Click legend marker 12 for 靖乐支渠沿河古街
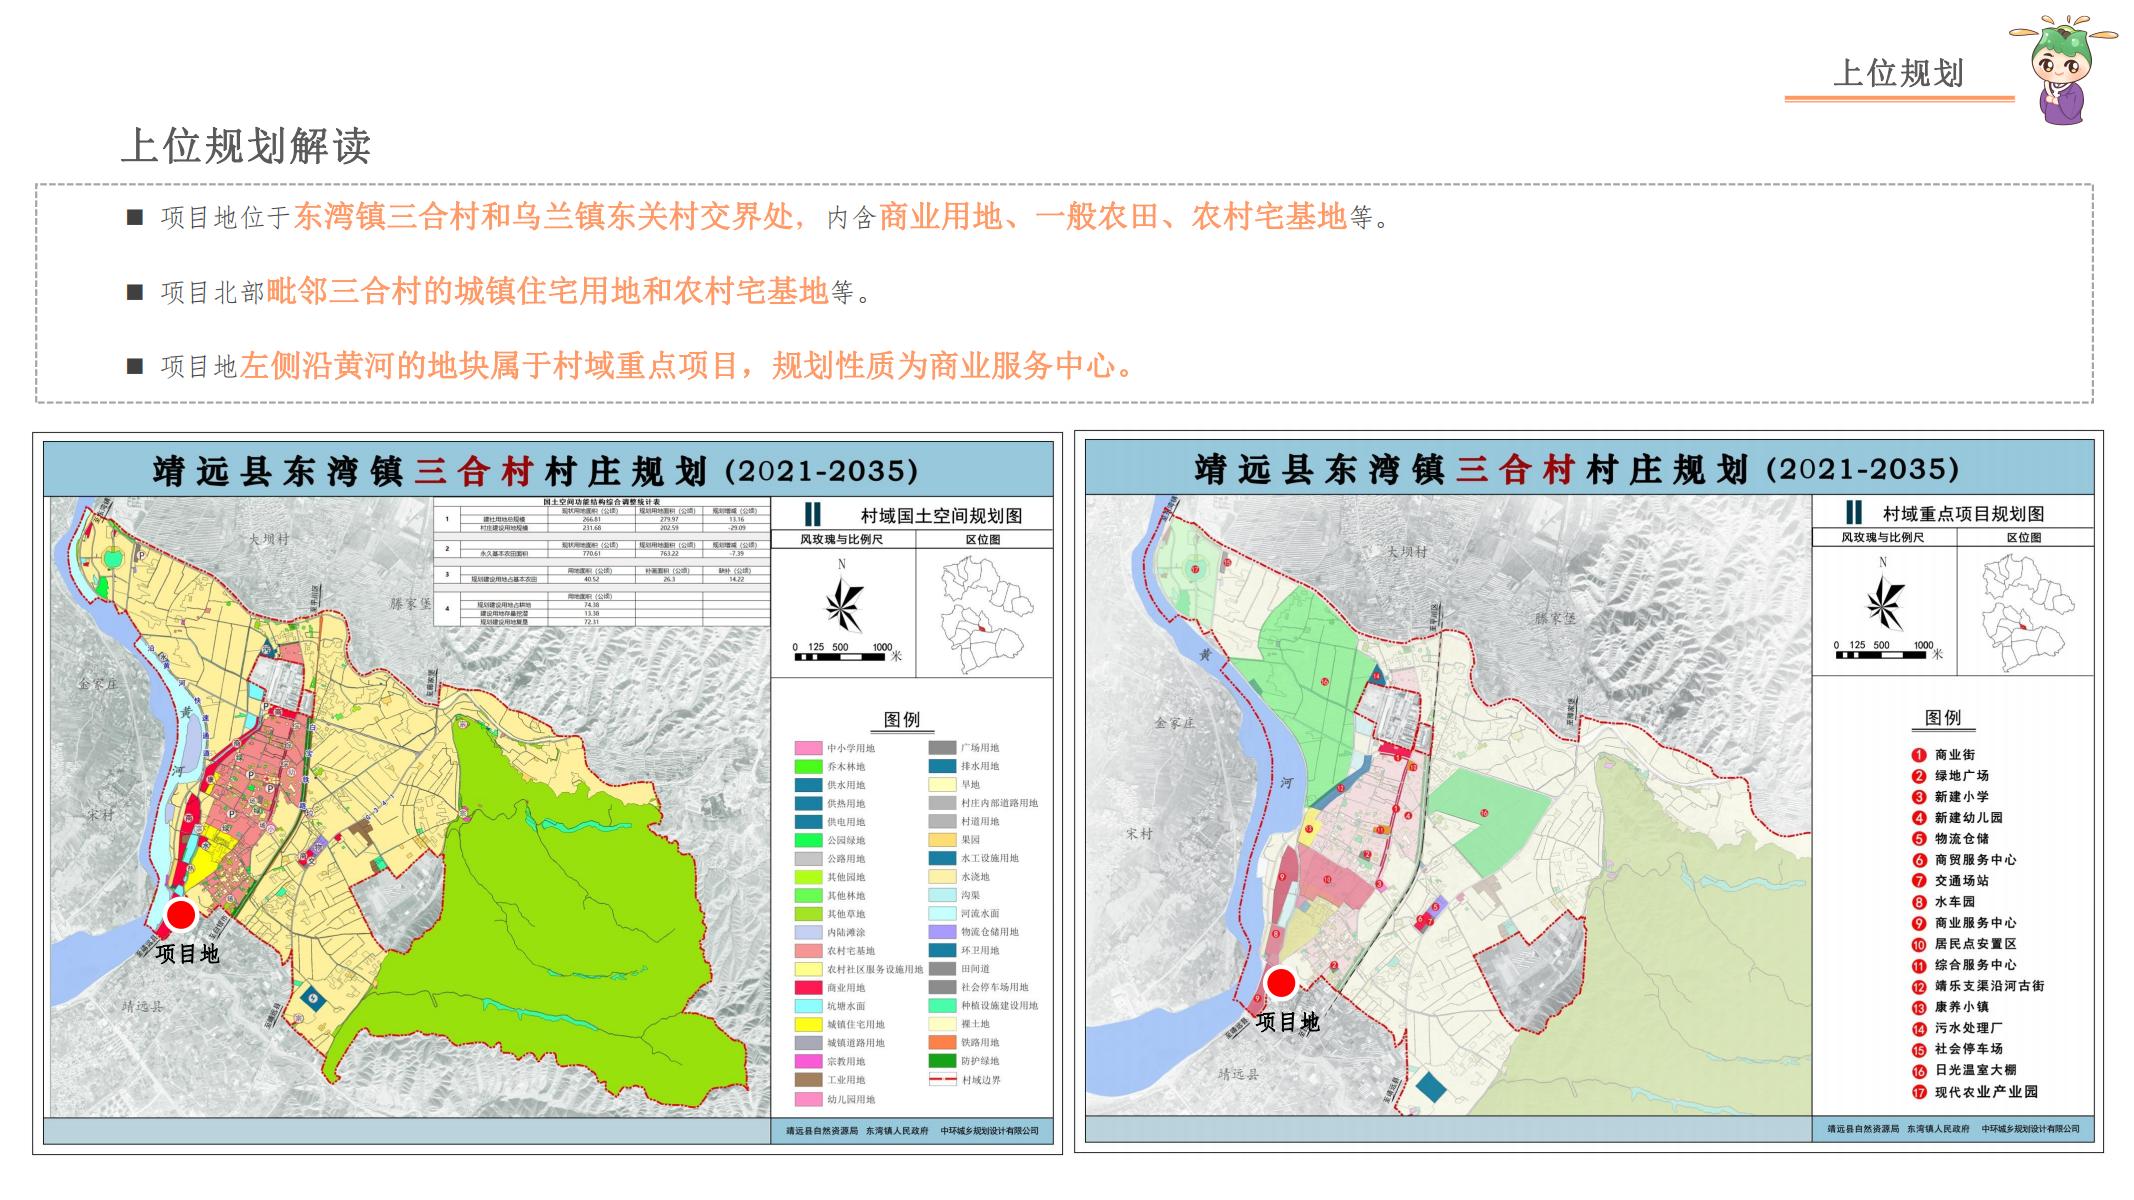2134x1200 pixels. click(x=1919, y=986)
